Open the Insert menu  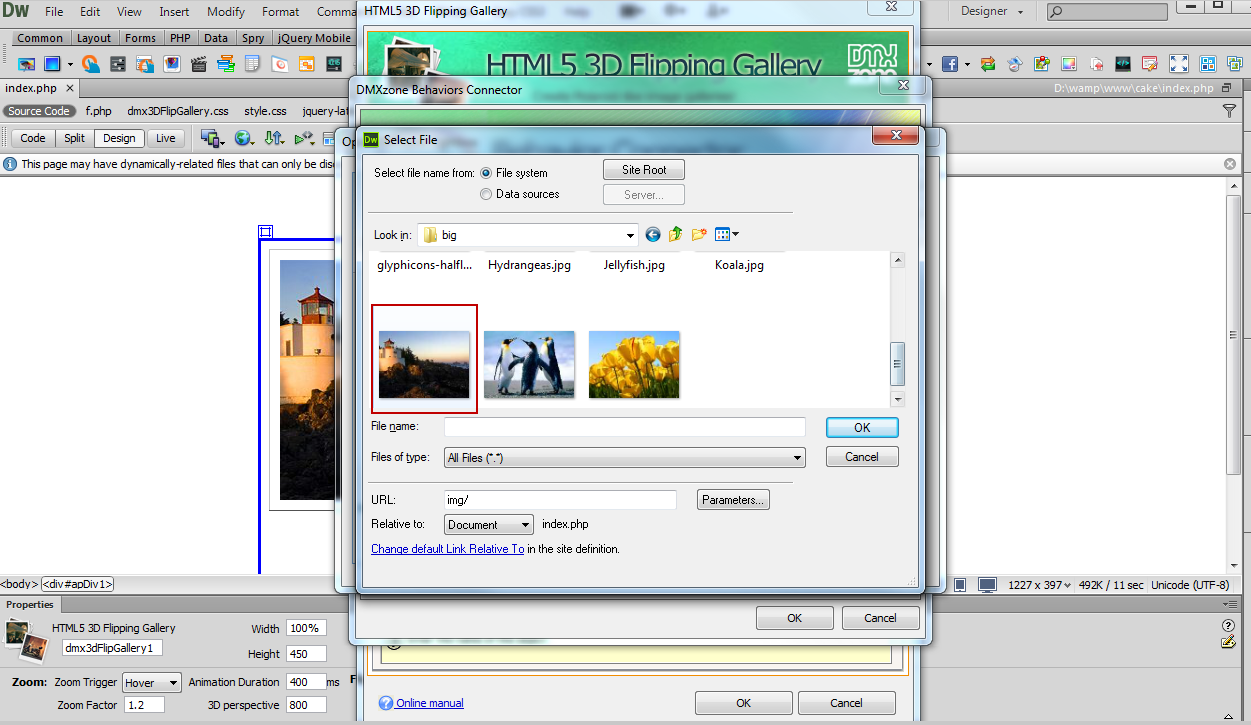174,12
